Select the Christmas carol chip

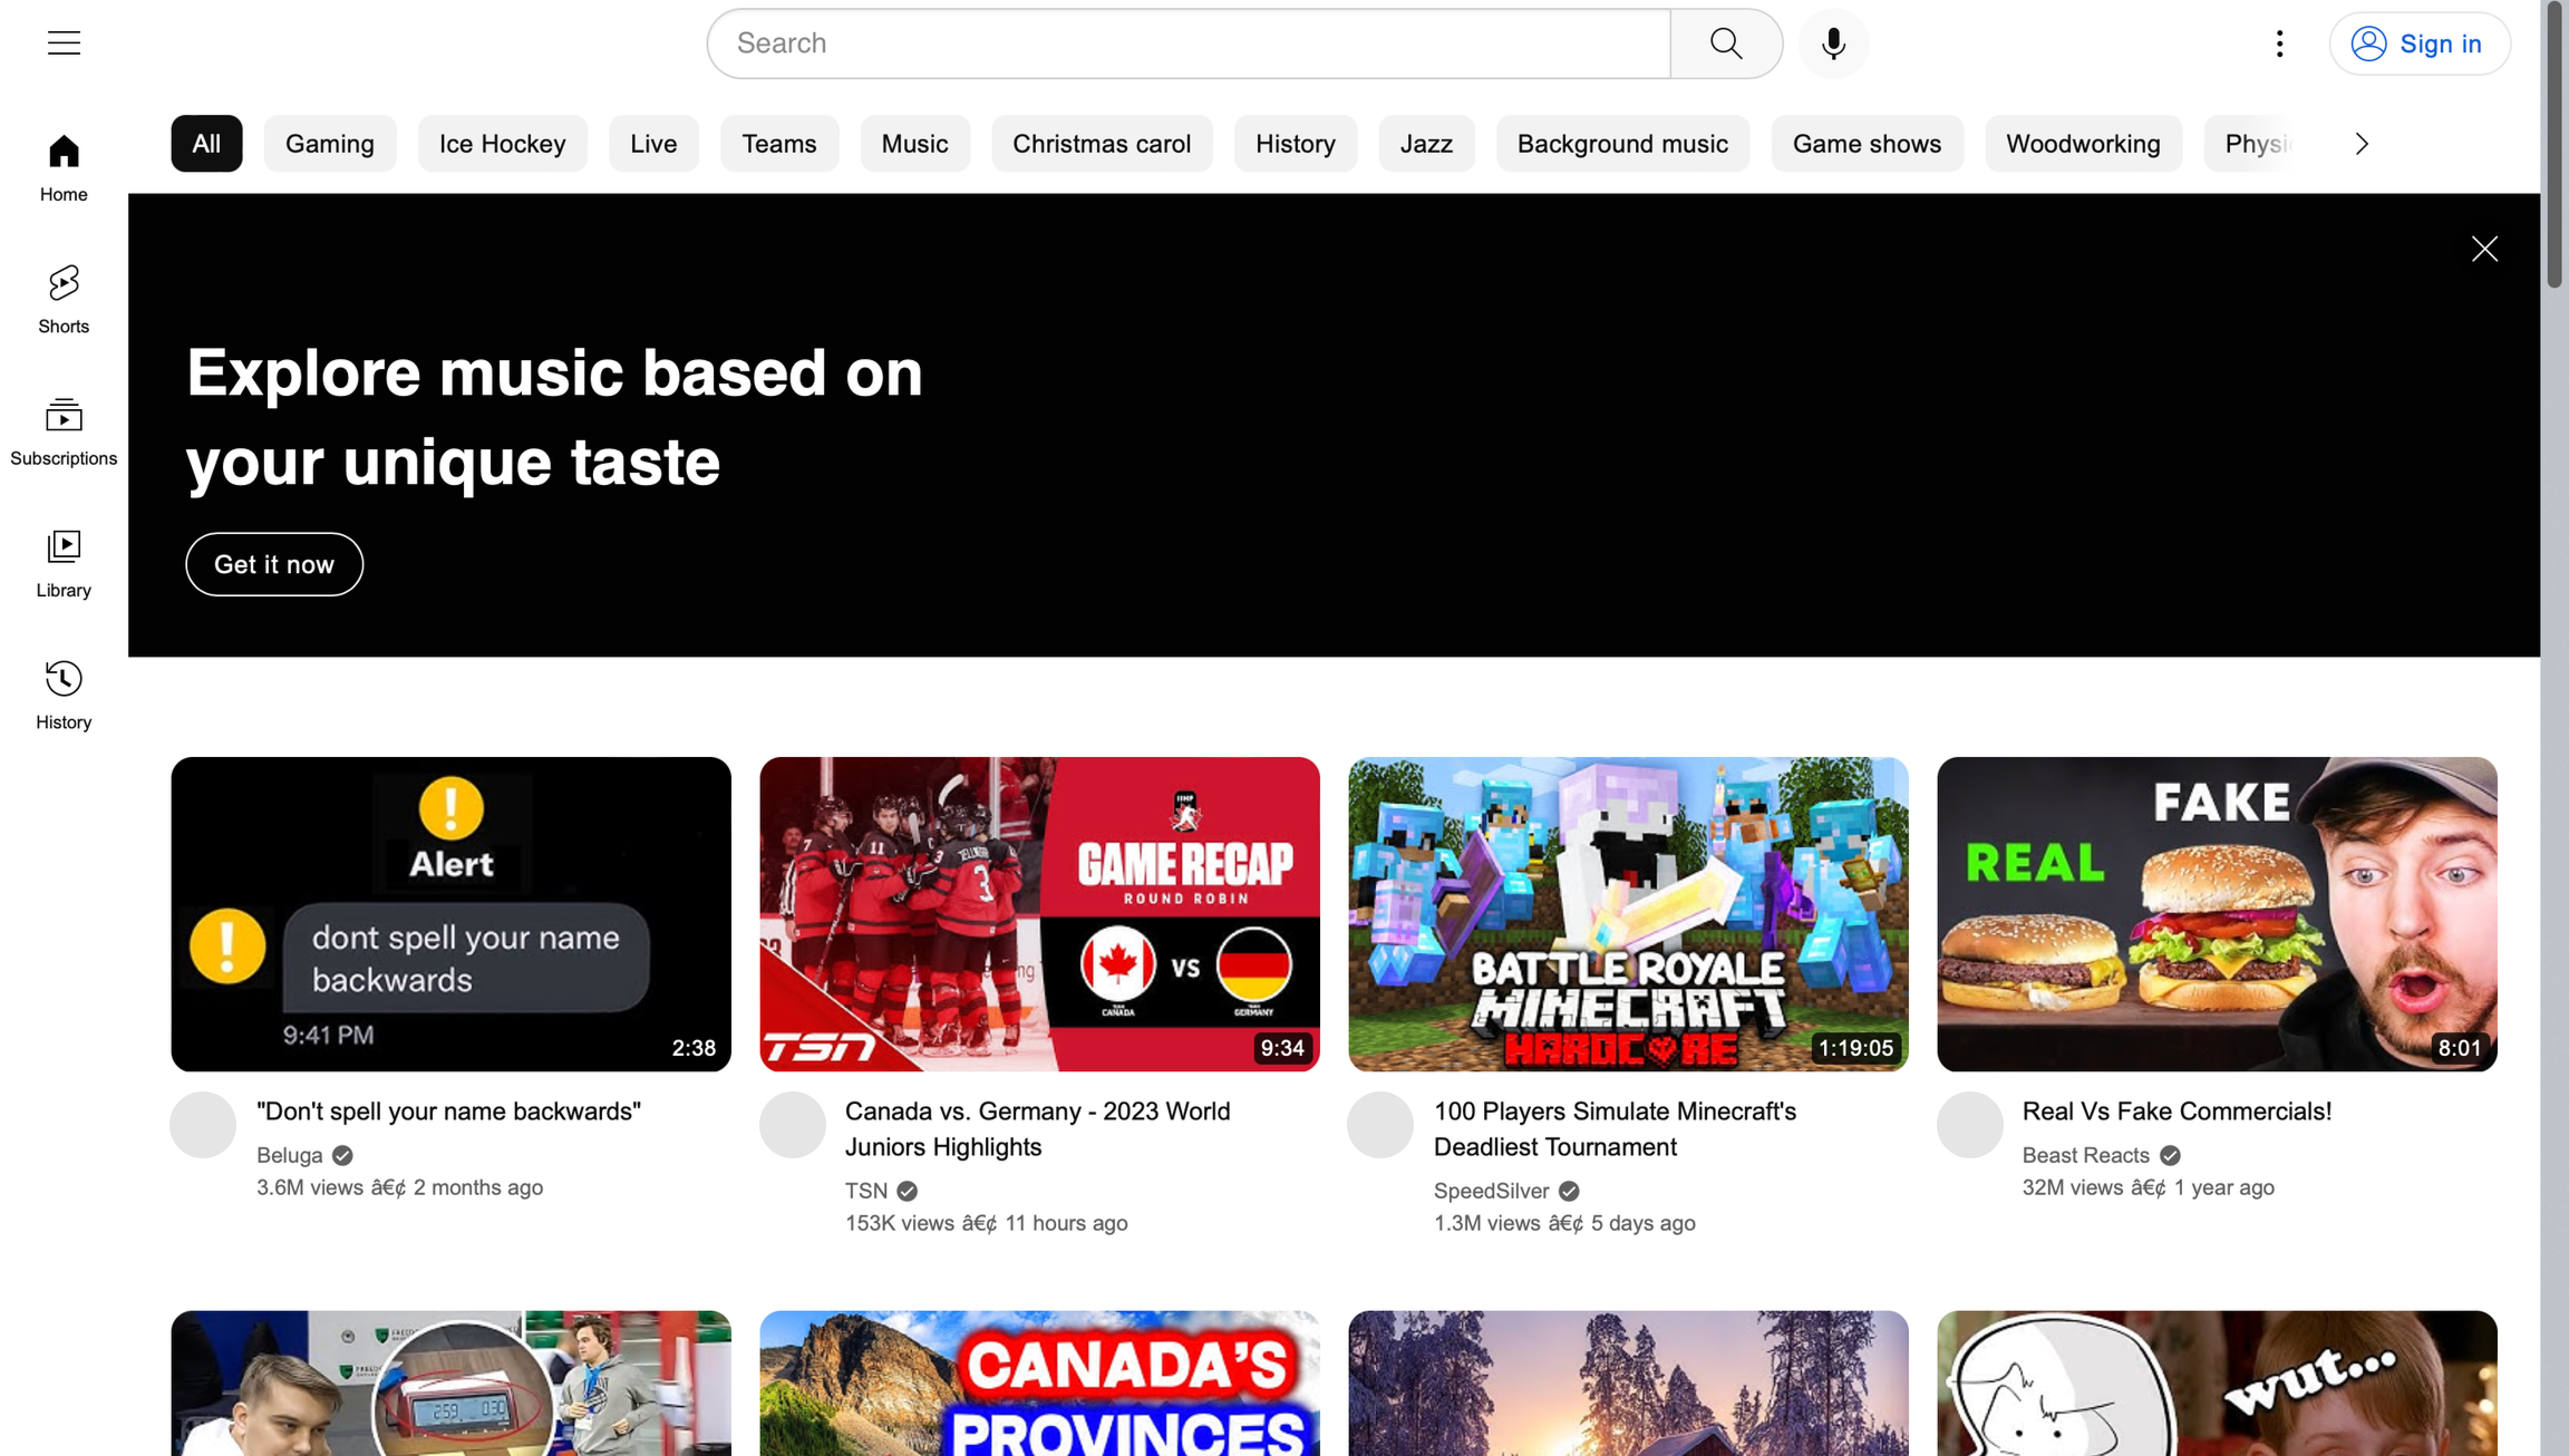1101,144
